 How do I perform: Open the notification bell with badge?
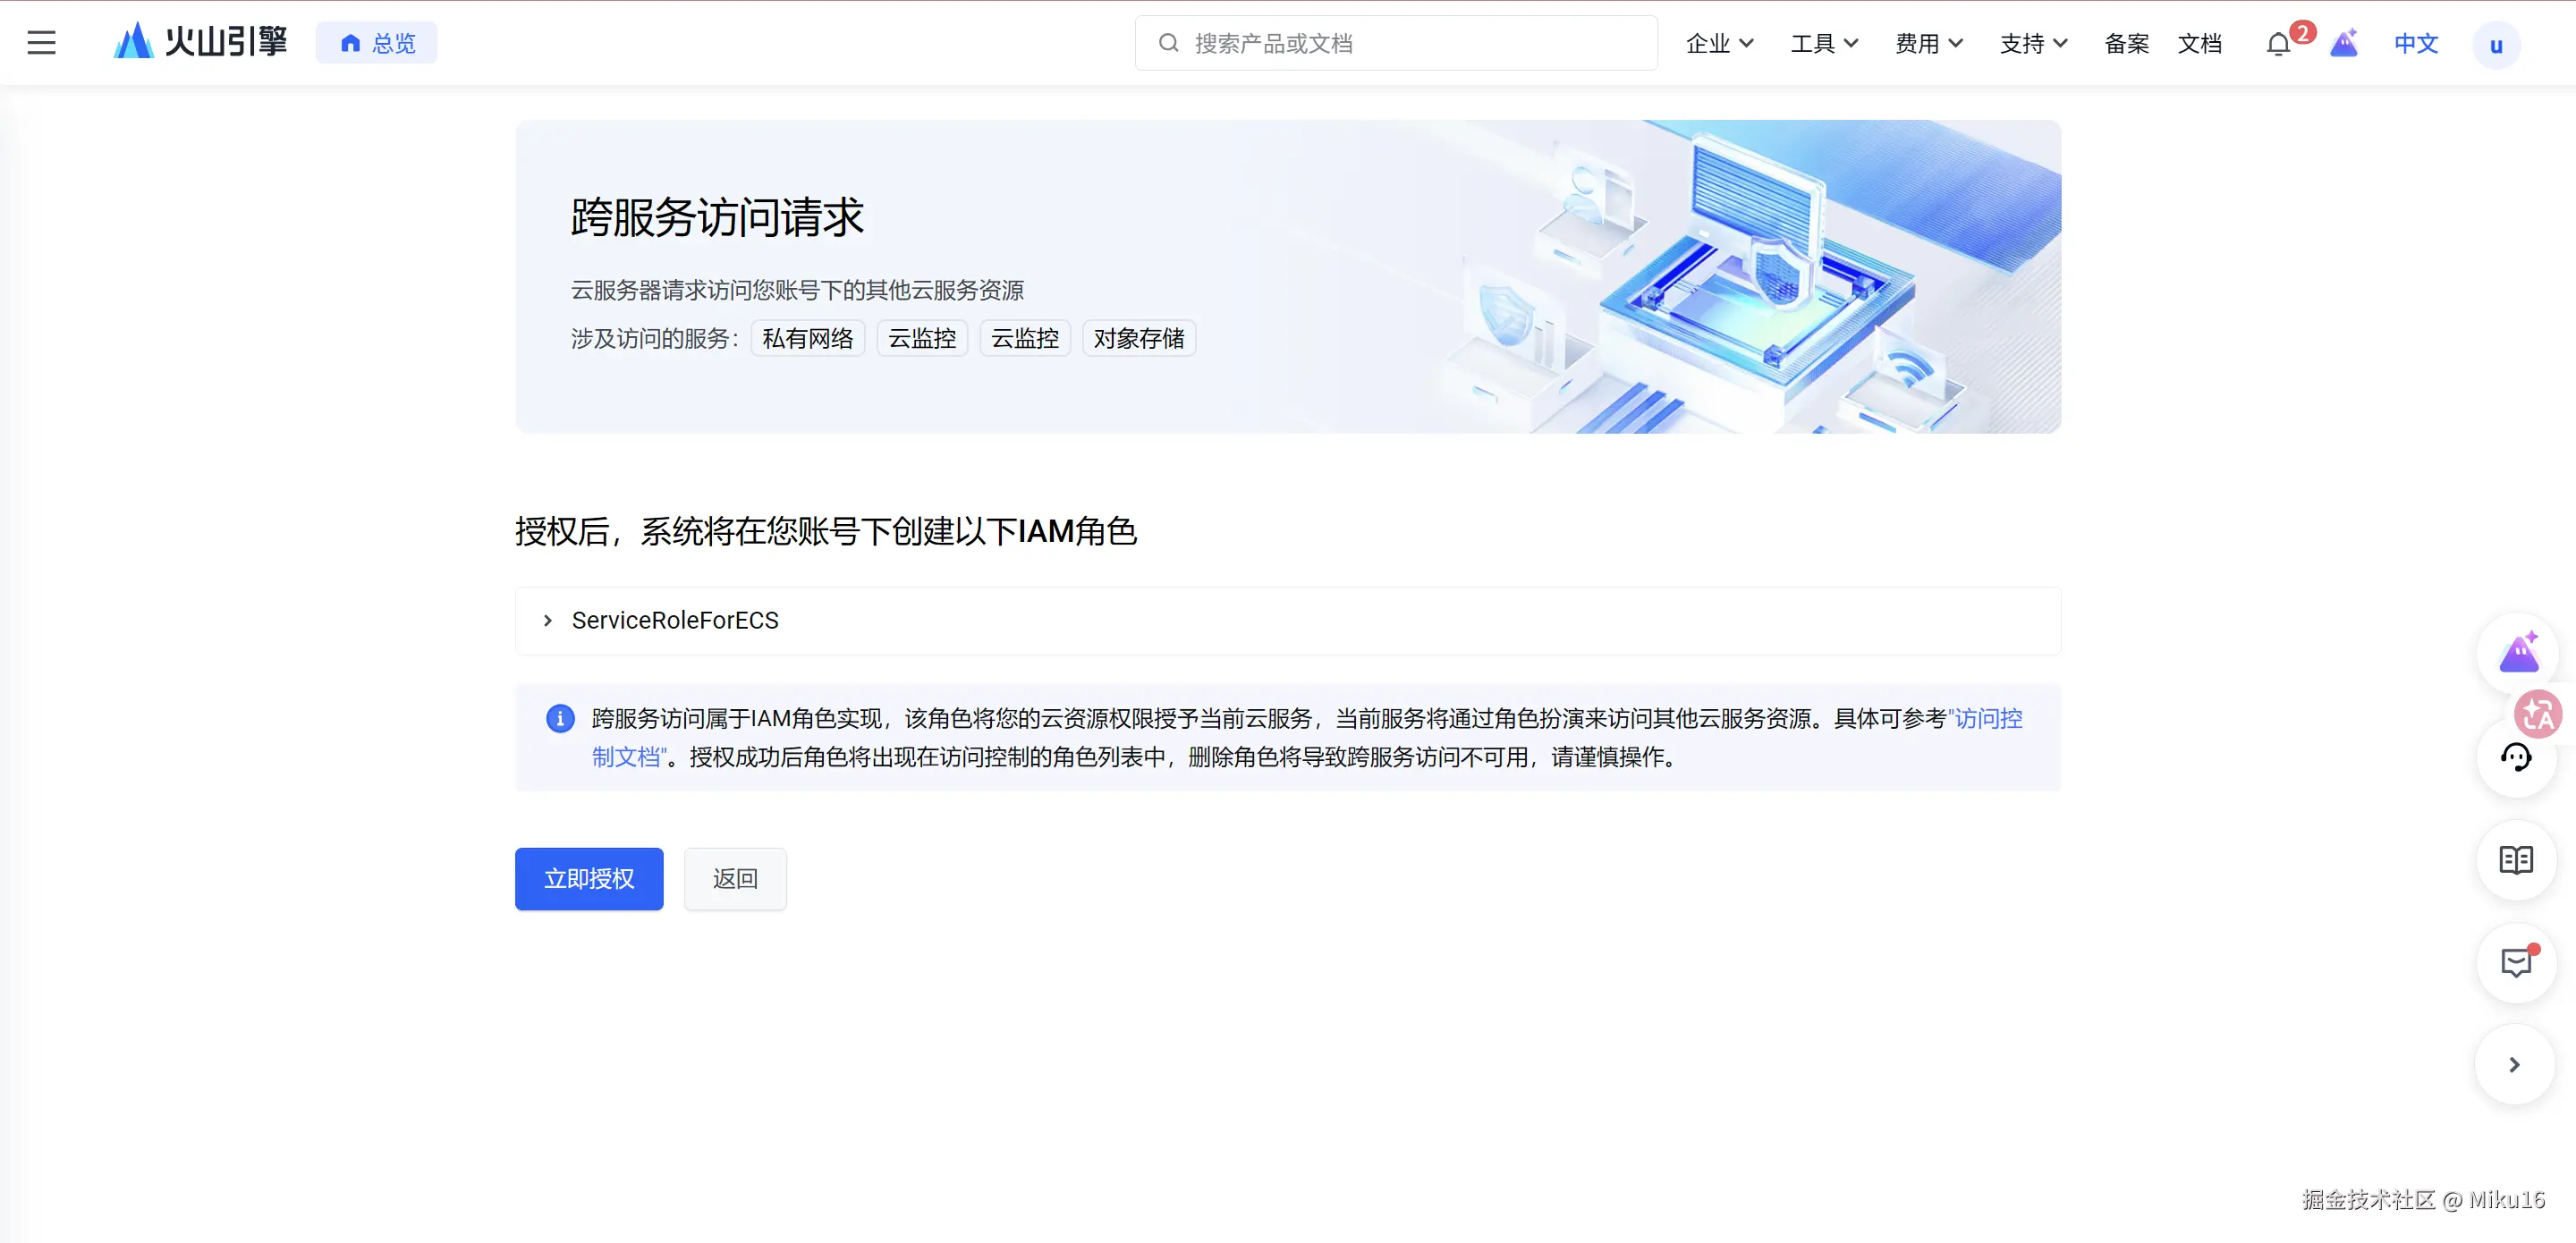tap(2278, 44)
